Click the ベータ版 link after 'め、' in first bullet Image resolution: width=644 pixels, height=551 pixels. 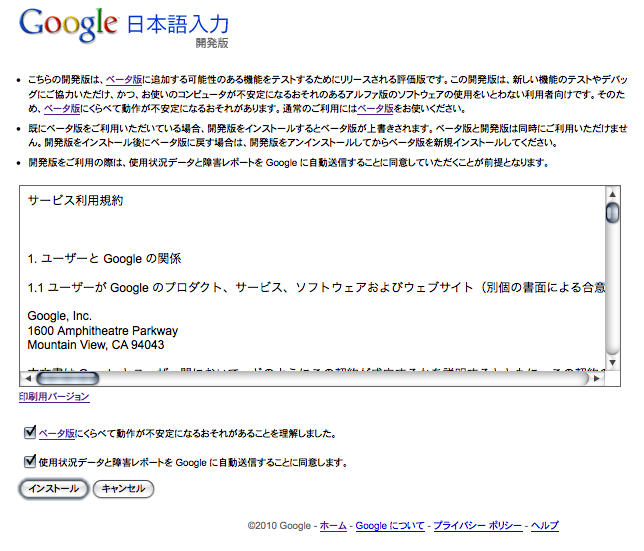point(62,108)
